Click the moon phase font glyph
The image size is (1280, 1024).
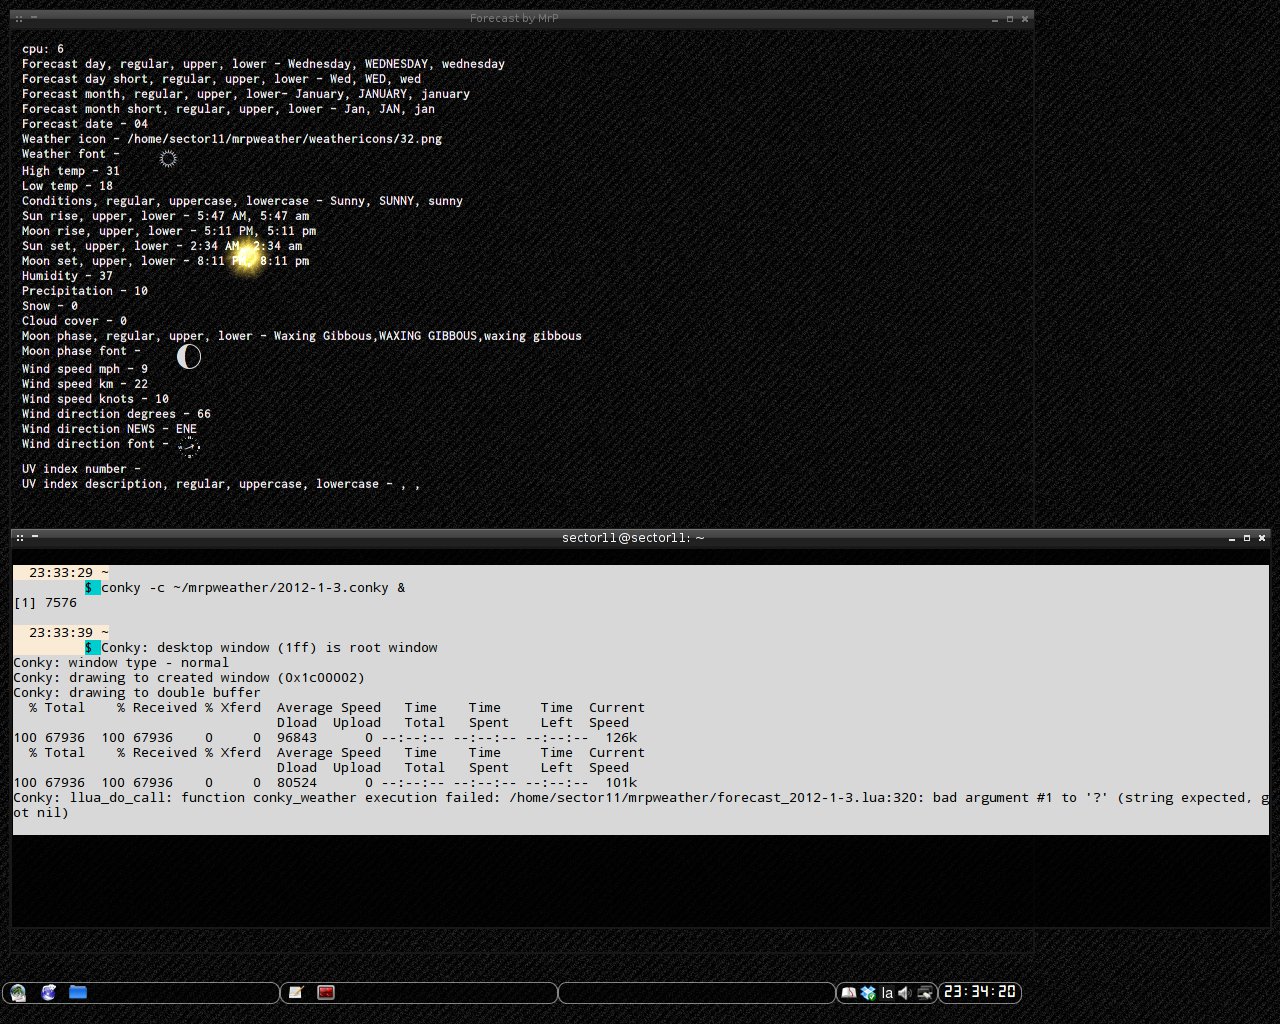[x=189, y=356]
